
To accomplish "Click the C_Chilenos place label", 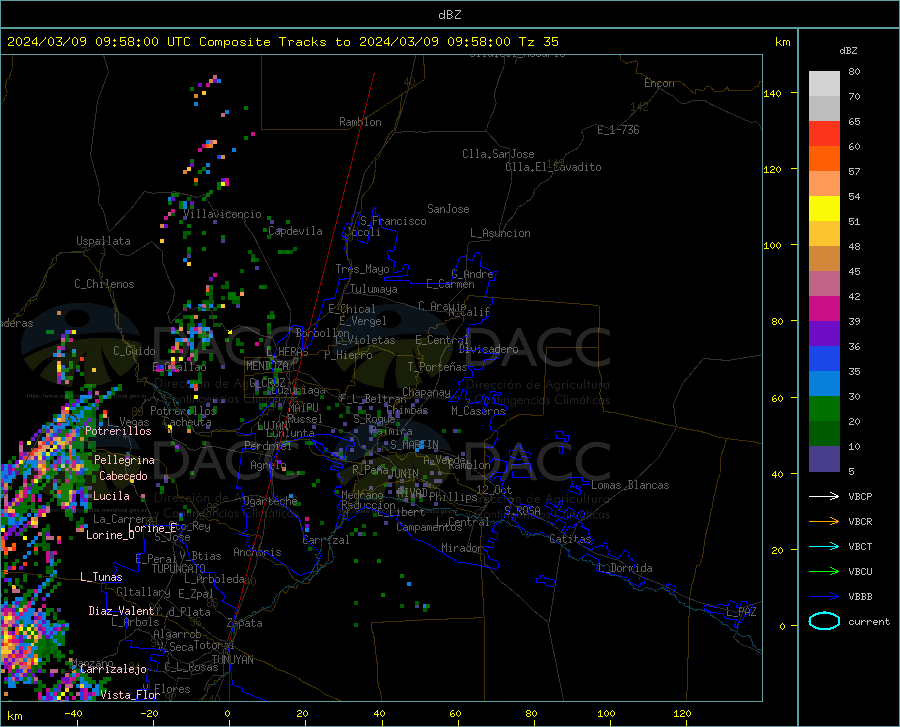I will tap(104, 284).
